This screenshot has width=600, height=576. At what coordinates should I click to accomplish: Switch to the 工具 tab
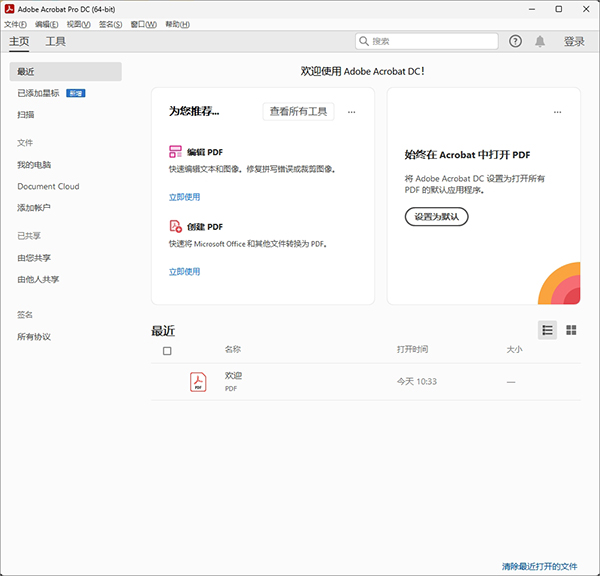tap(55, 41)
